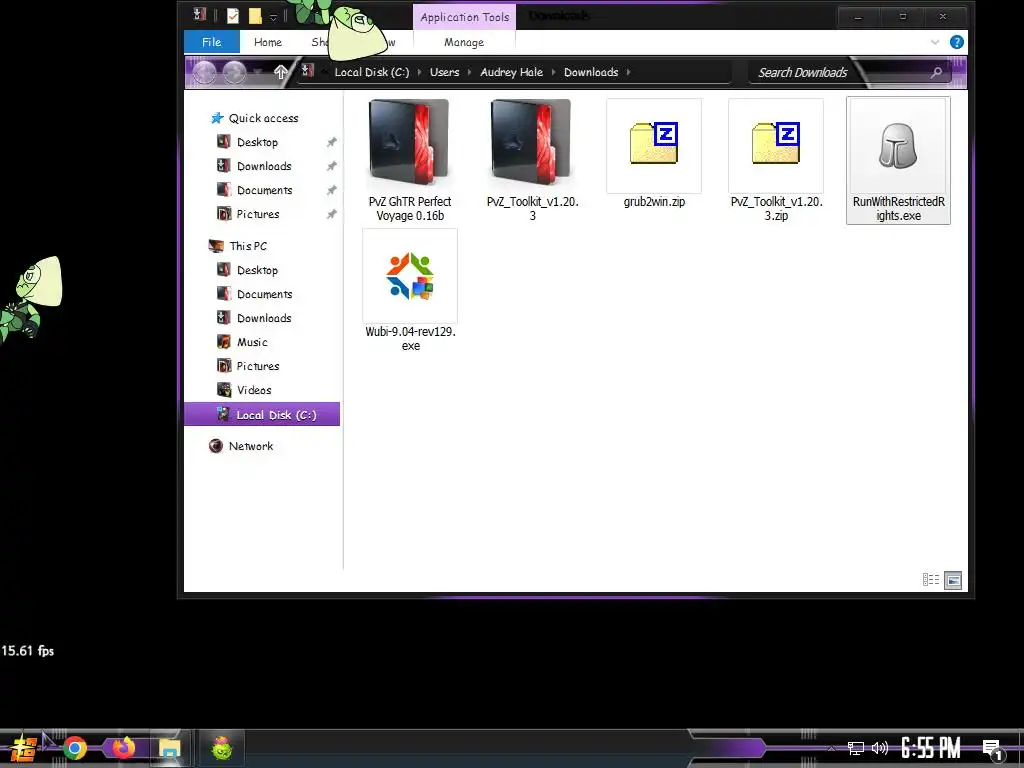
Task: Open the network icon in system tray
Action: pyautogui.click(x=856, y=748)
